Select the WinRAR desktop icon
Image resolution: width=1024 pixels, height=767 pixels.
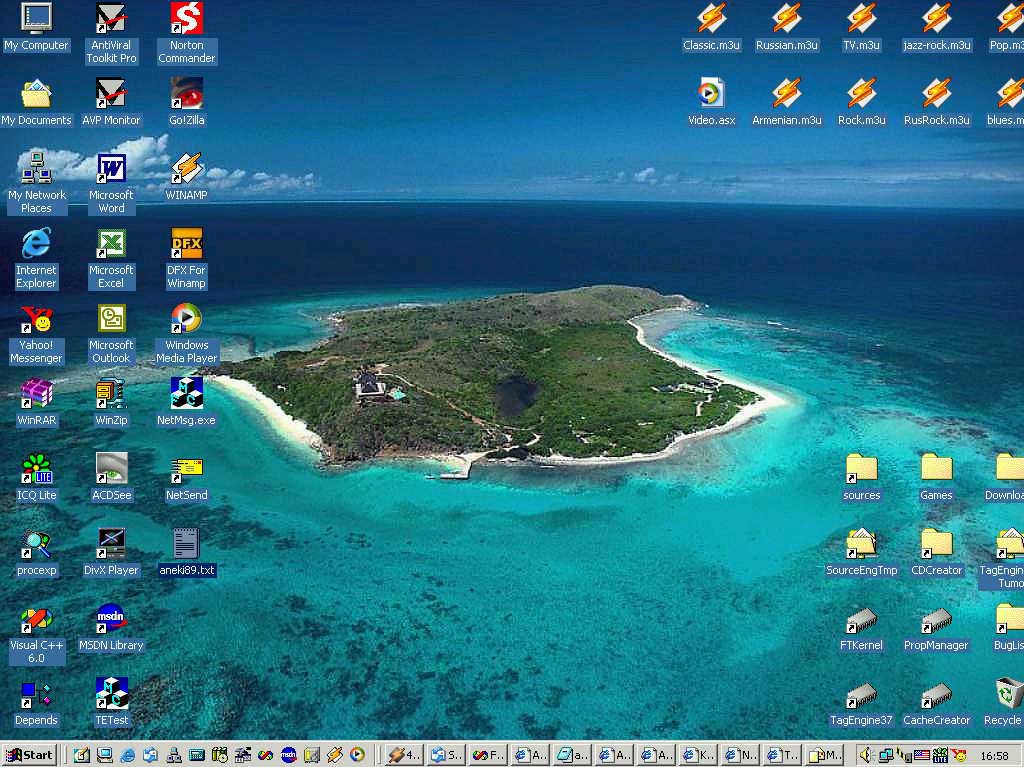(x=36, y=394)
